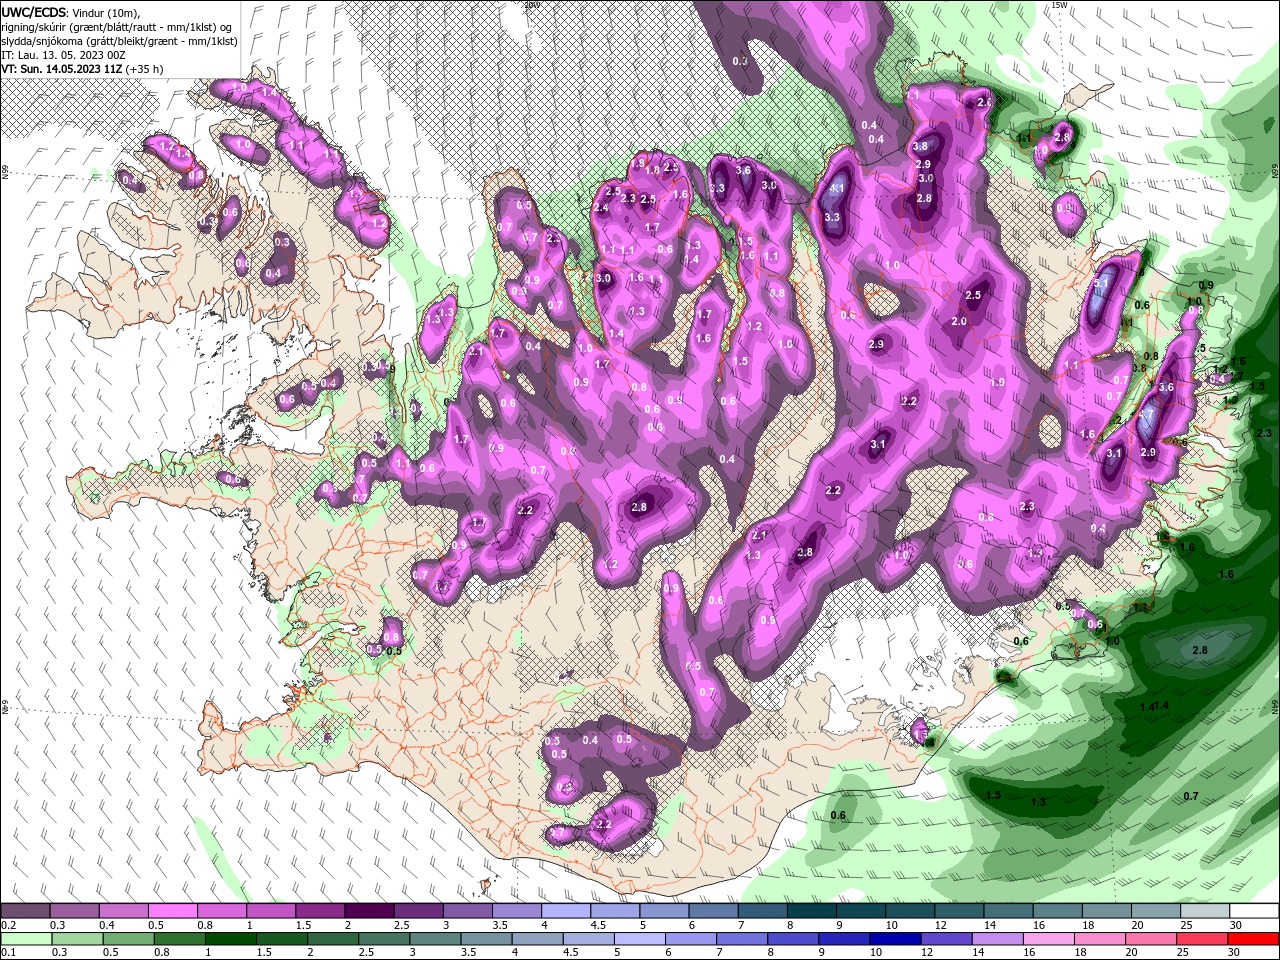
Task: Pick the rain swatch between 5 and 6
Action: coord(640,939)
